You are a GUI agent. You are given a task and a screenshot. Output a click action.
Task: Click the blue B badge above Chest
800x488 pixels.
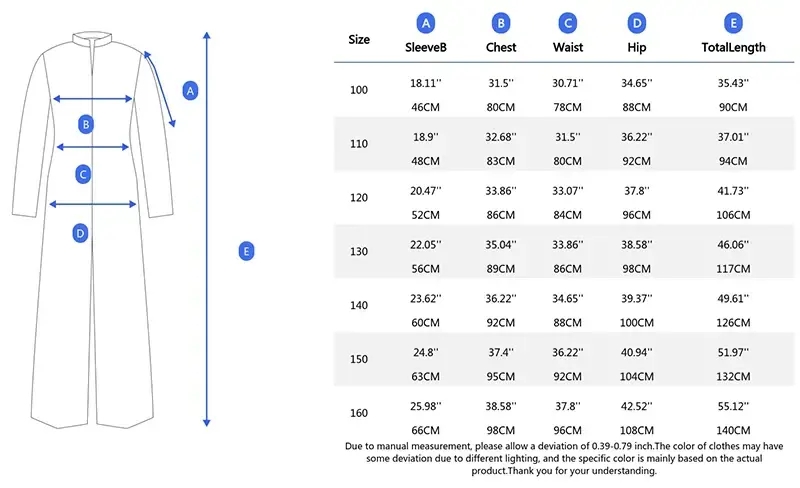[501, 23]
